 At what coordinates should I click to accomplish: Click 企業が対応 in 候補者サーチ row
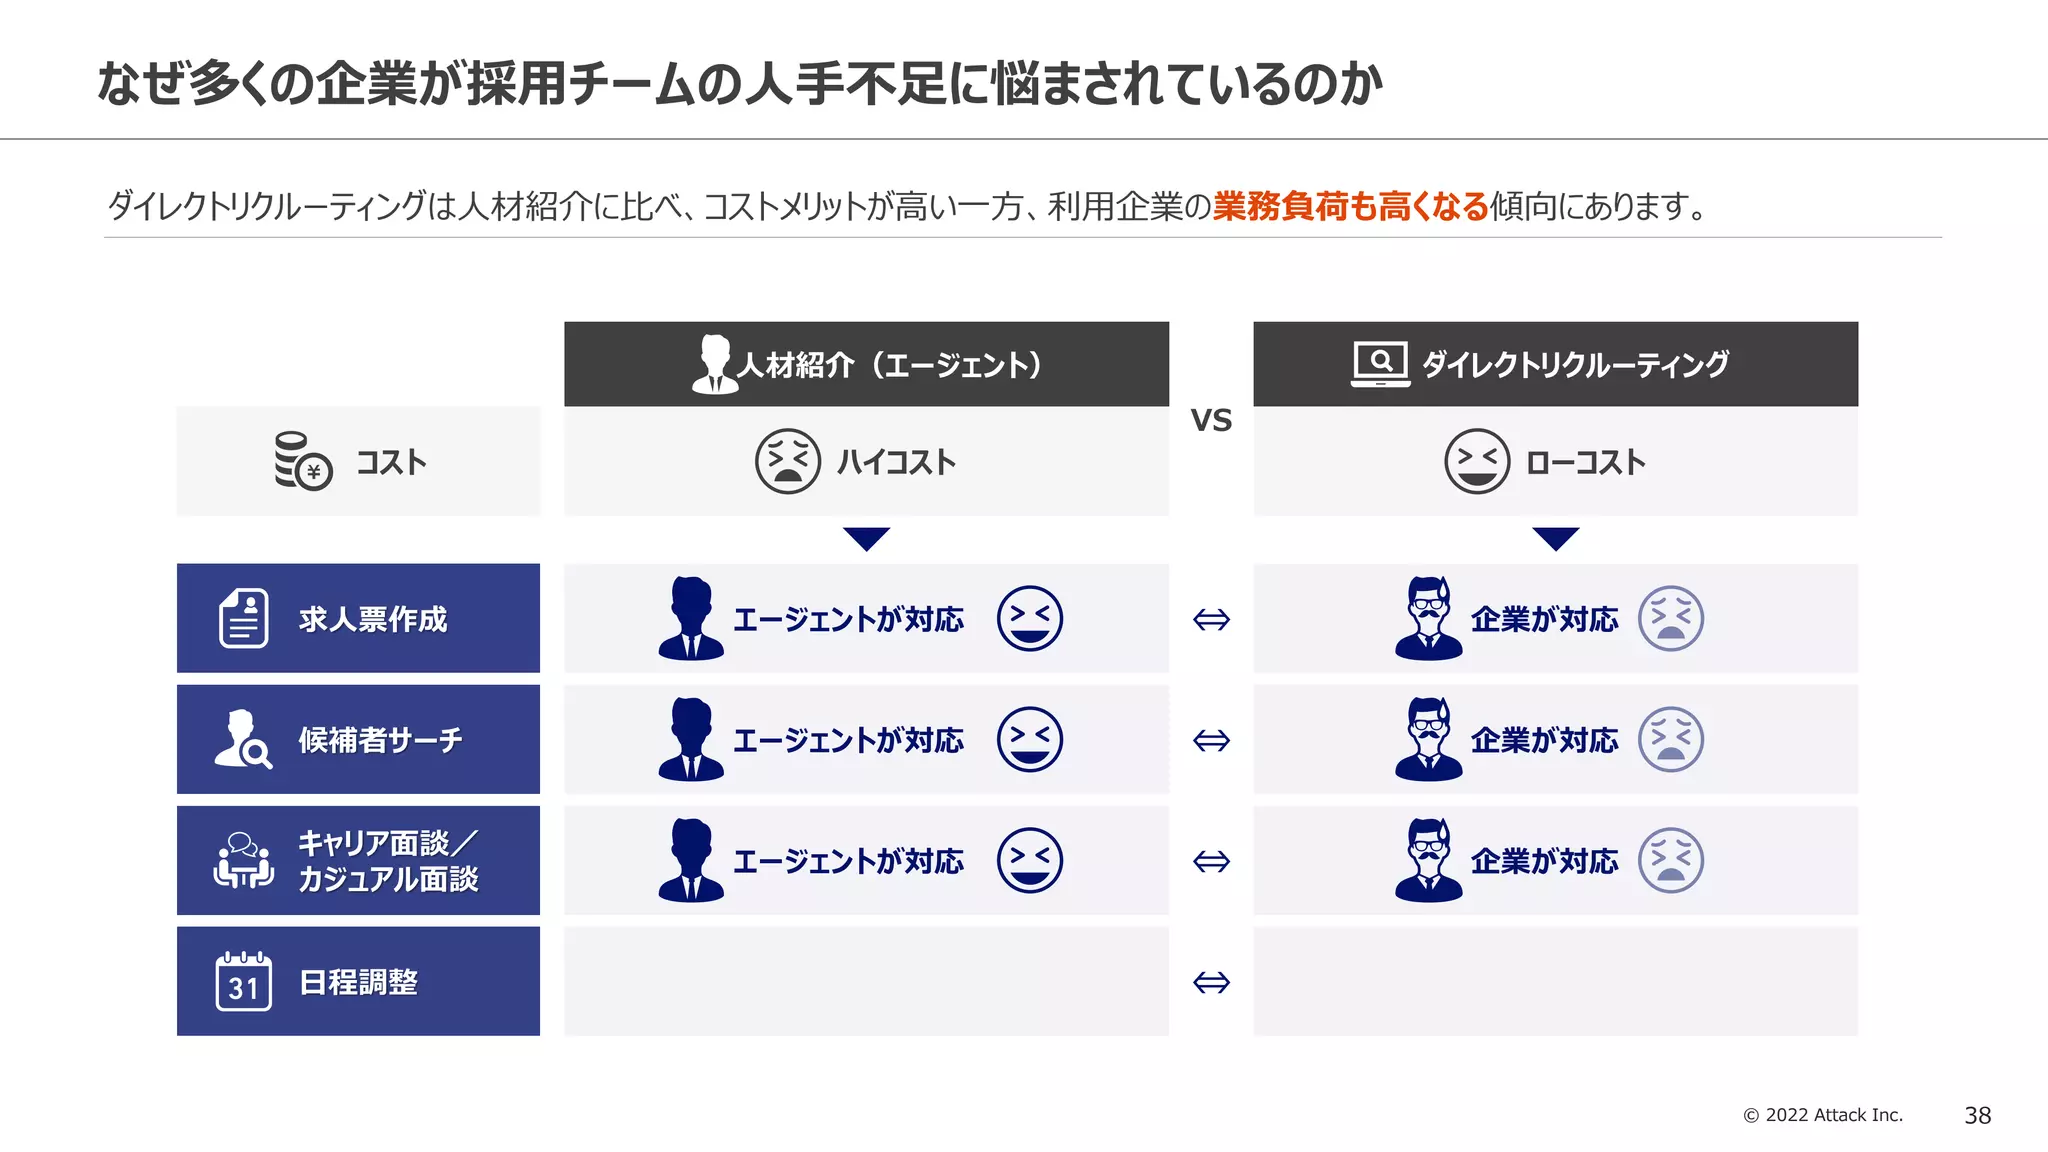tap(1545, 740)
